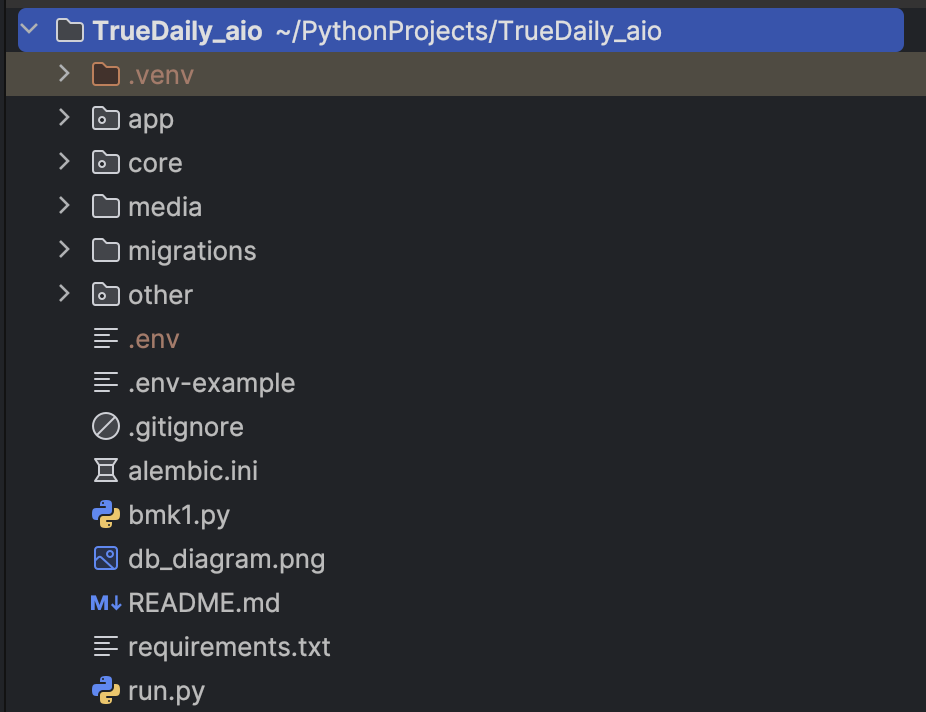Viewport: 926px width, 712px height.
Task: Click the core package folder icon
Action: pyautogui.click(x=105, y=163)
